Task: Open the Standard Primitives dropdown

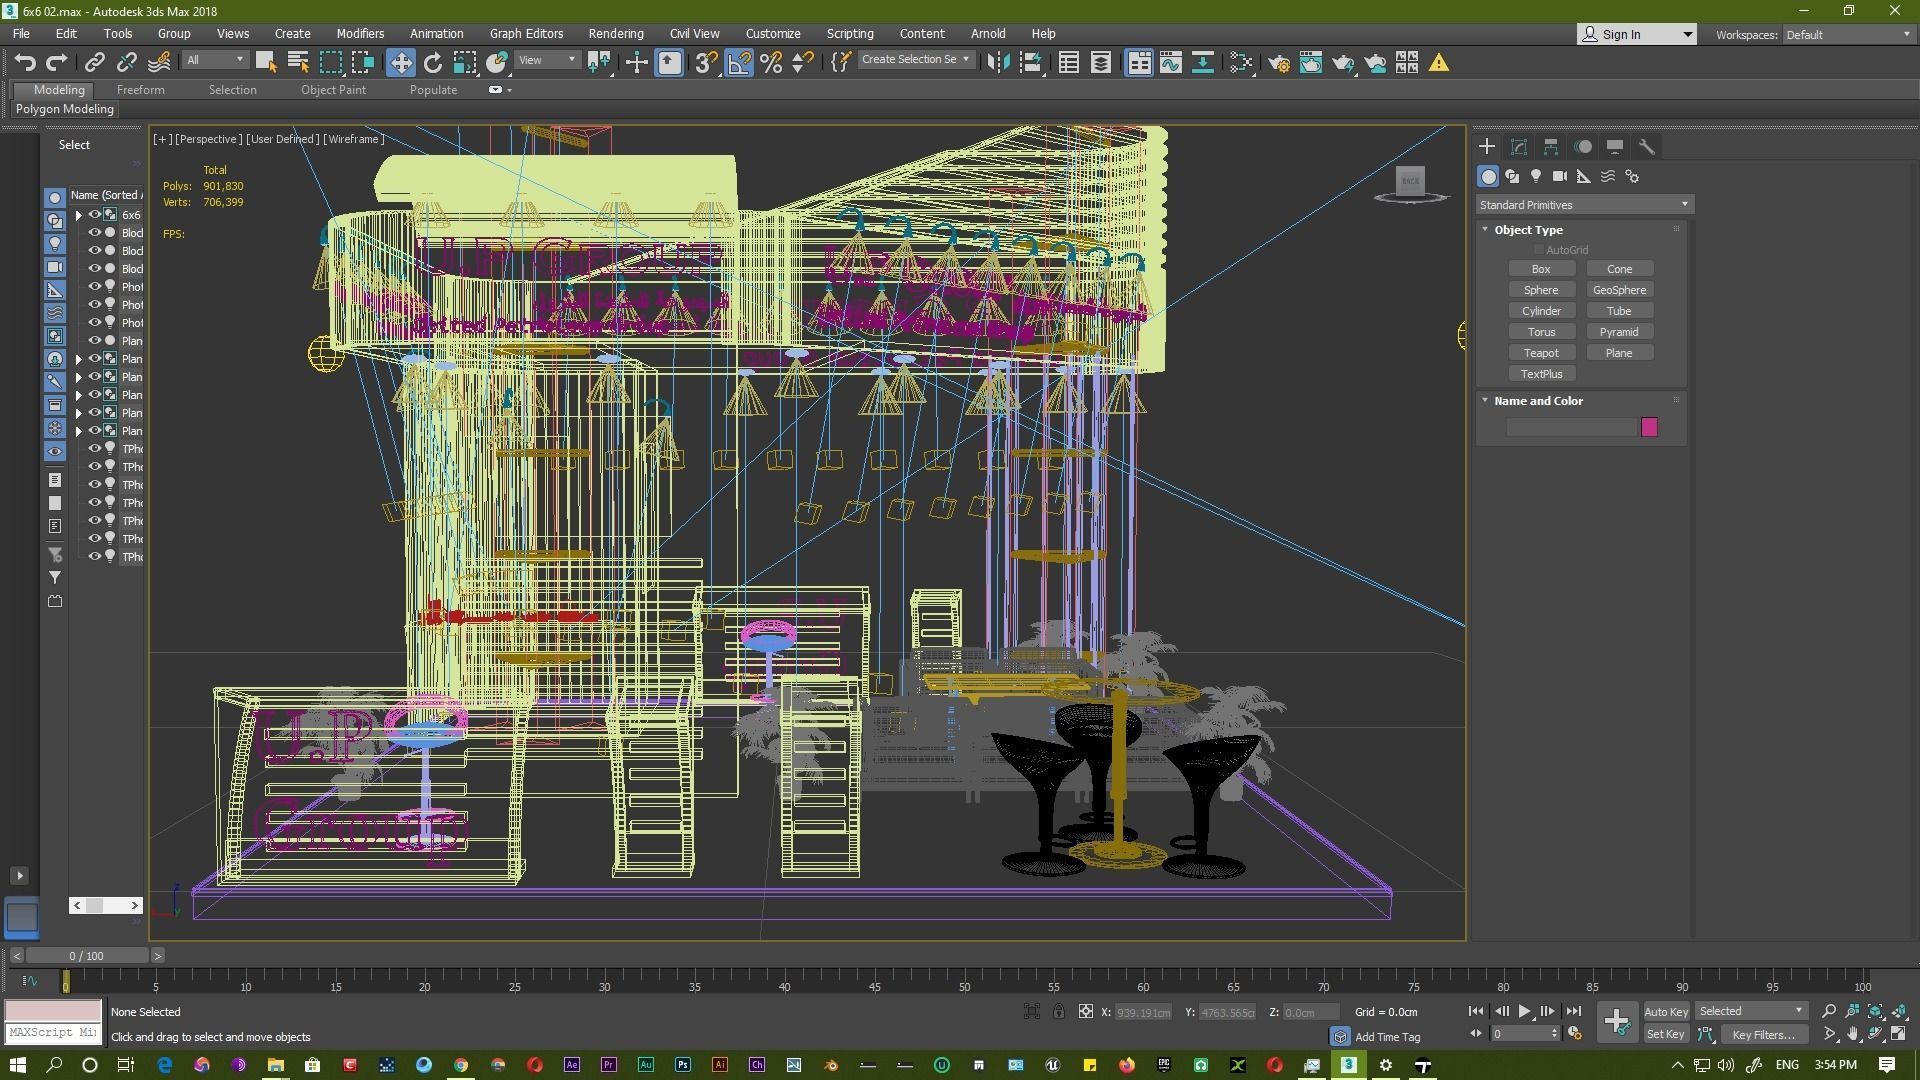Action: 1584,205
